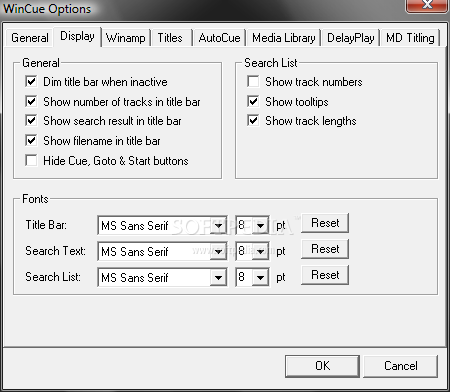The height and width of the screenshot is (392, 450).
Task: Cancel the WinCue Options dialog
Action: pos(400,366)
